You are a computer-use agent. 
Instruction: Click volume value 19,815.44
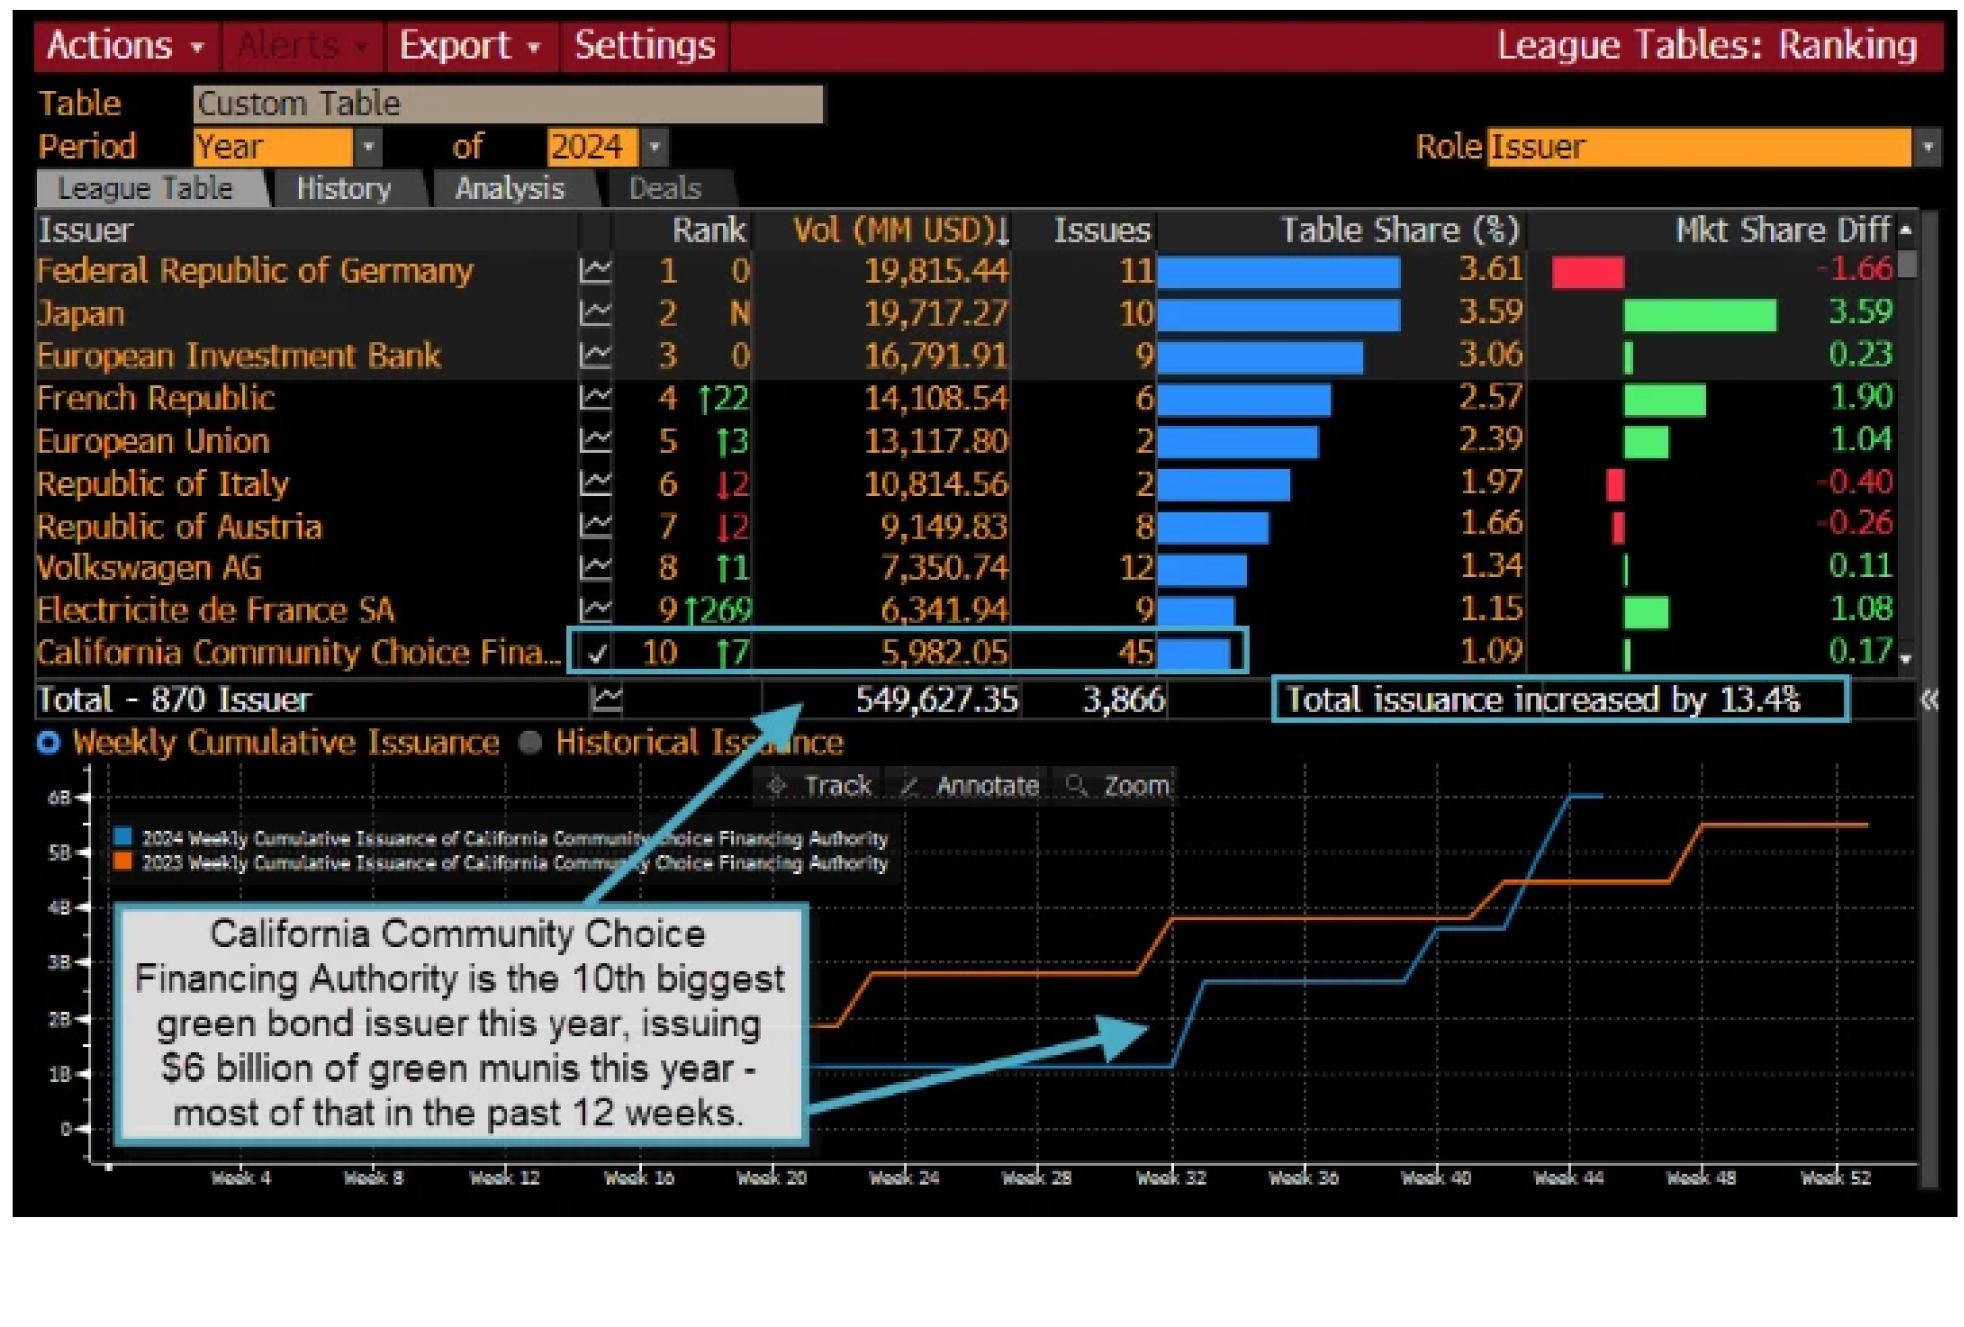(x=936, y=270)
